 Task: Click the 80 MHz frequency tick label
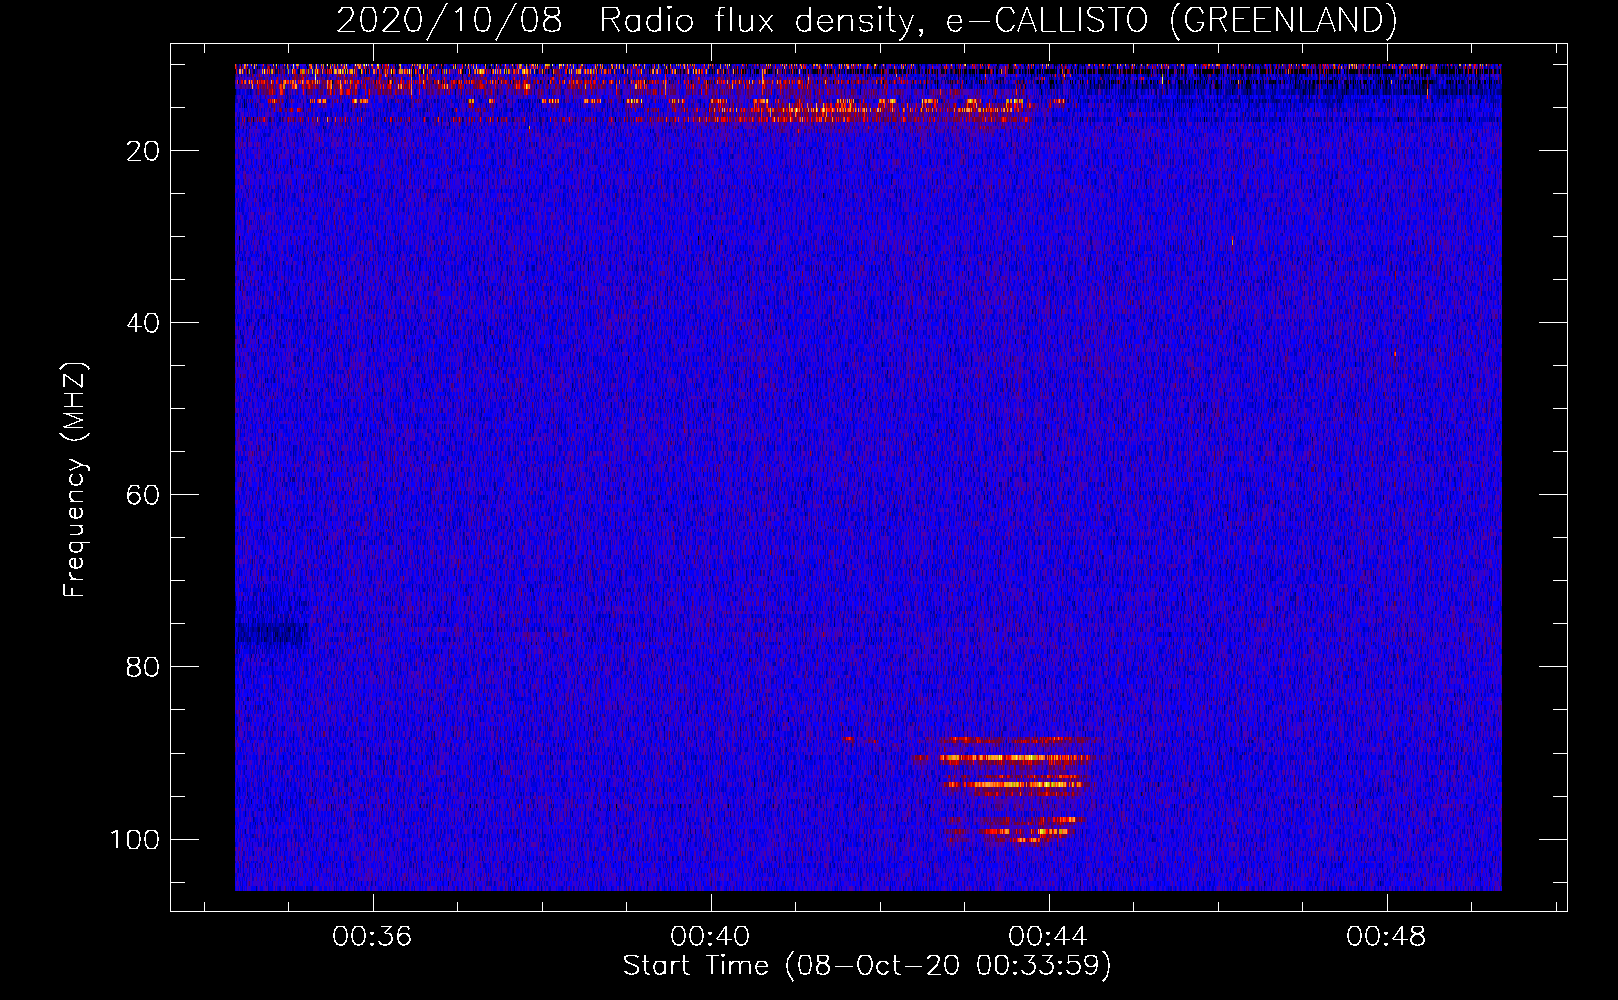coord(143,667)
